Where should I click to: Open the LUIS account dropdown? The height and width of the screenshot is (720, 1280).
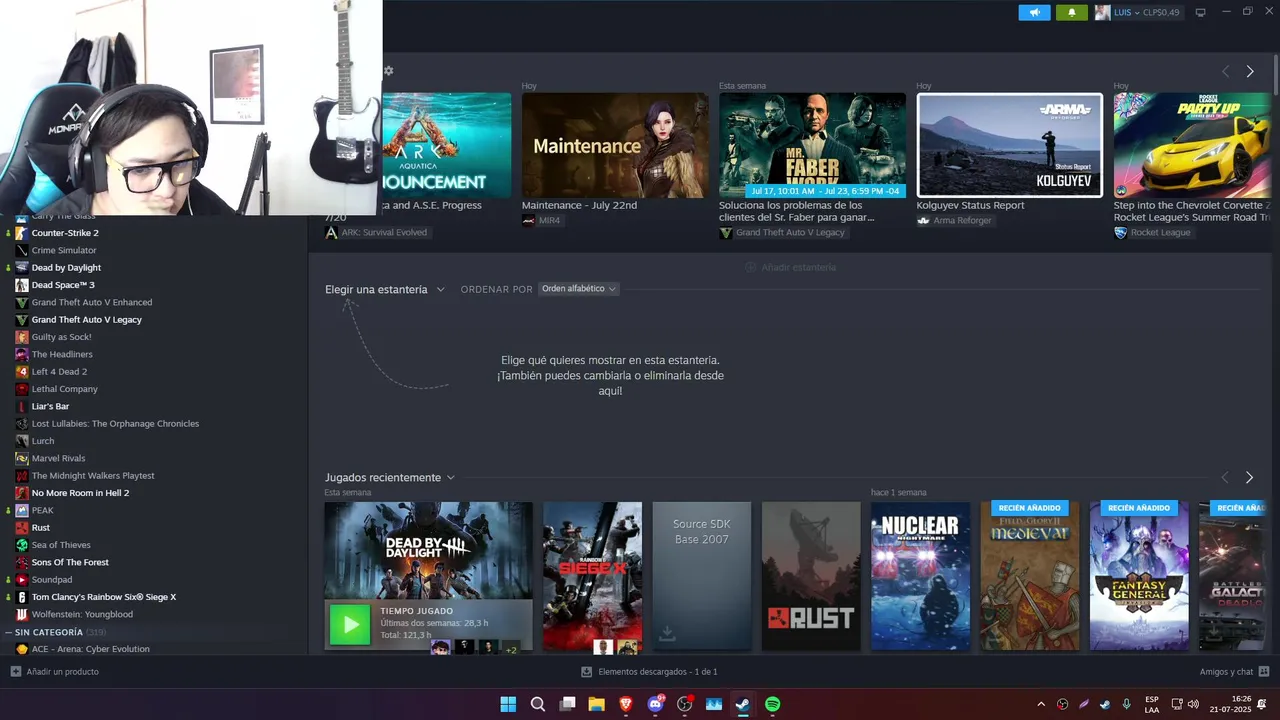coord(1137,12)
